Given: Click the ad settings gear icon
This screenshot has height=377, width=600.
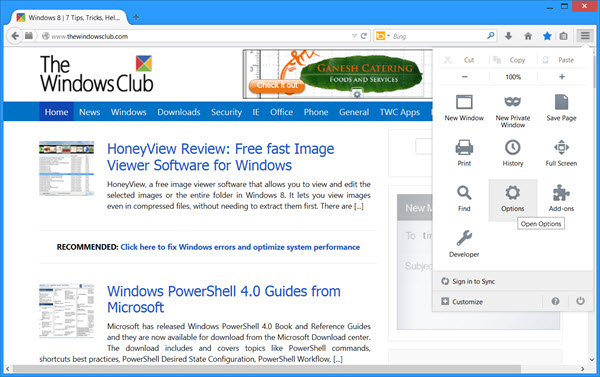Looking at the screenshot, I should pyautogui.click(x=357, y=93).
